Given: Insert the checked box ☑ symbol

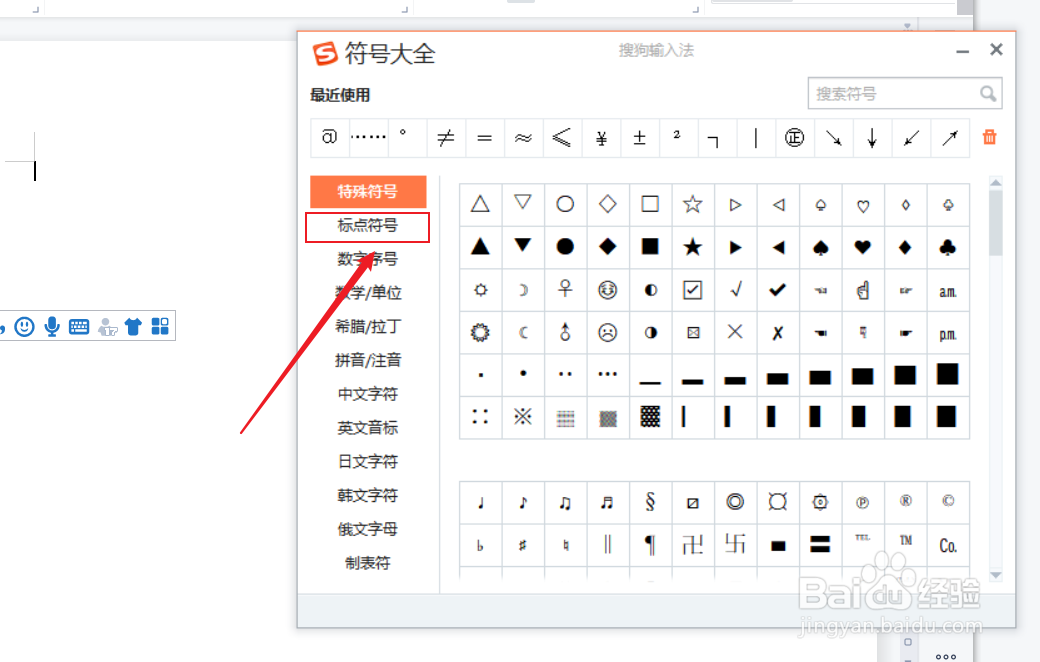Looking at the screenshot, I should click(x=692, y=290).
